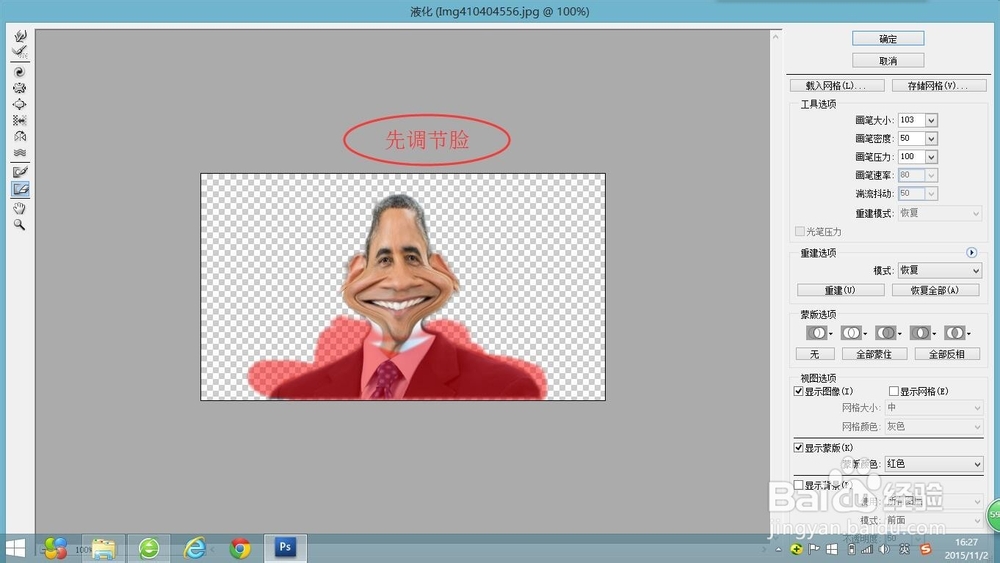The width and height of the screenshot is (1000, 563).
Task: Click the fifth mask option icon (invert selection)
Action: tap(954, 333)
